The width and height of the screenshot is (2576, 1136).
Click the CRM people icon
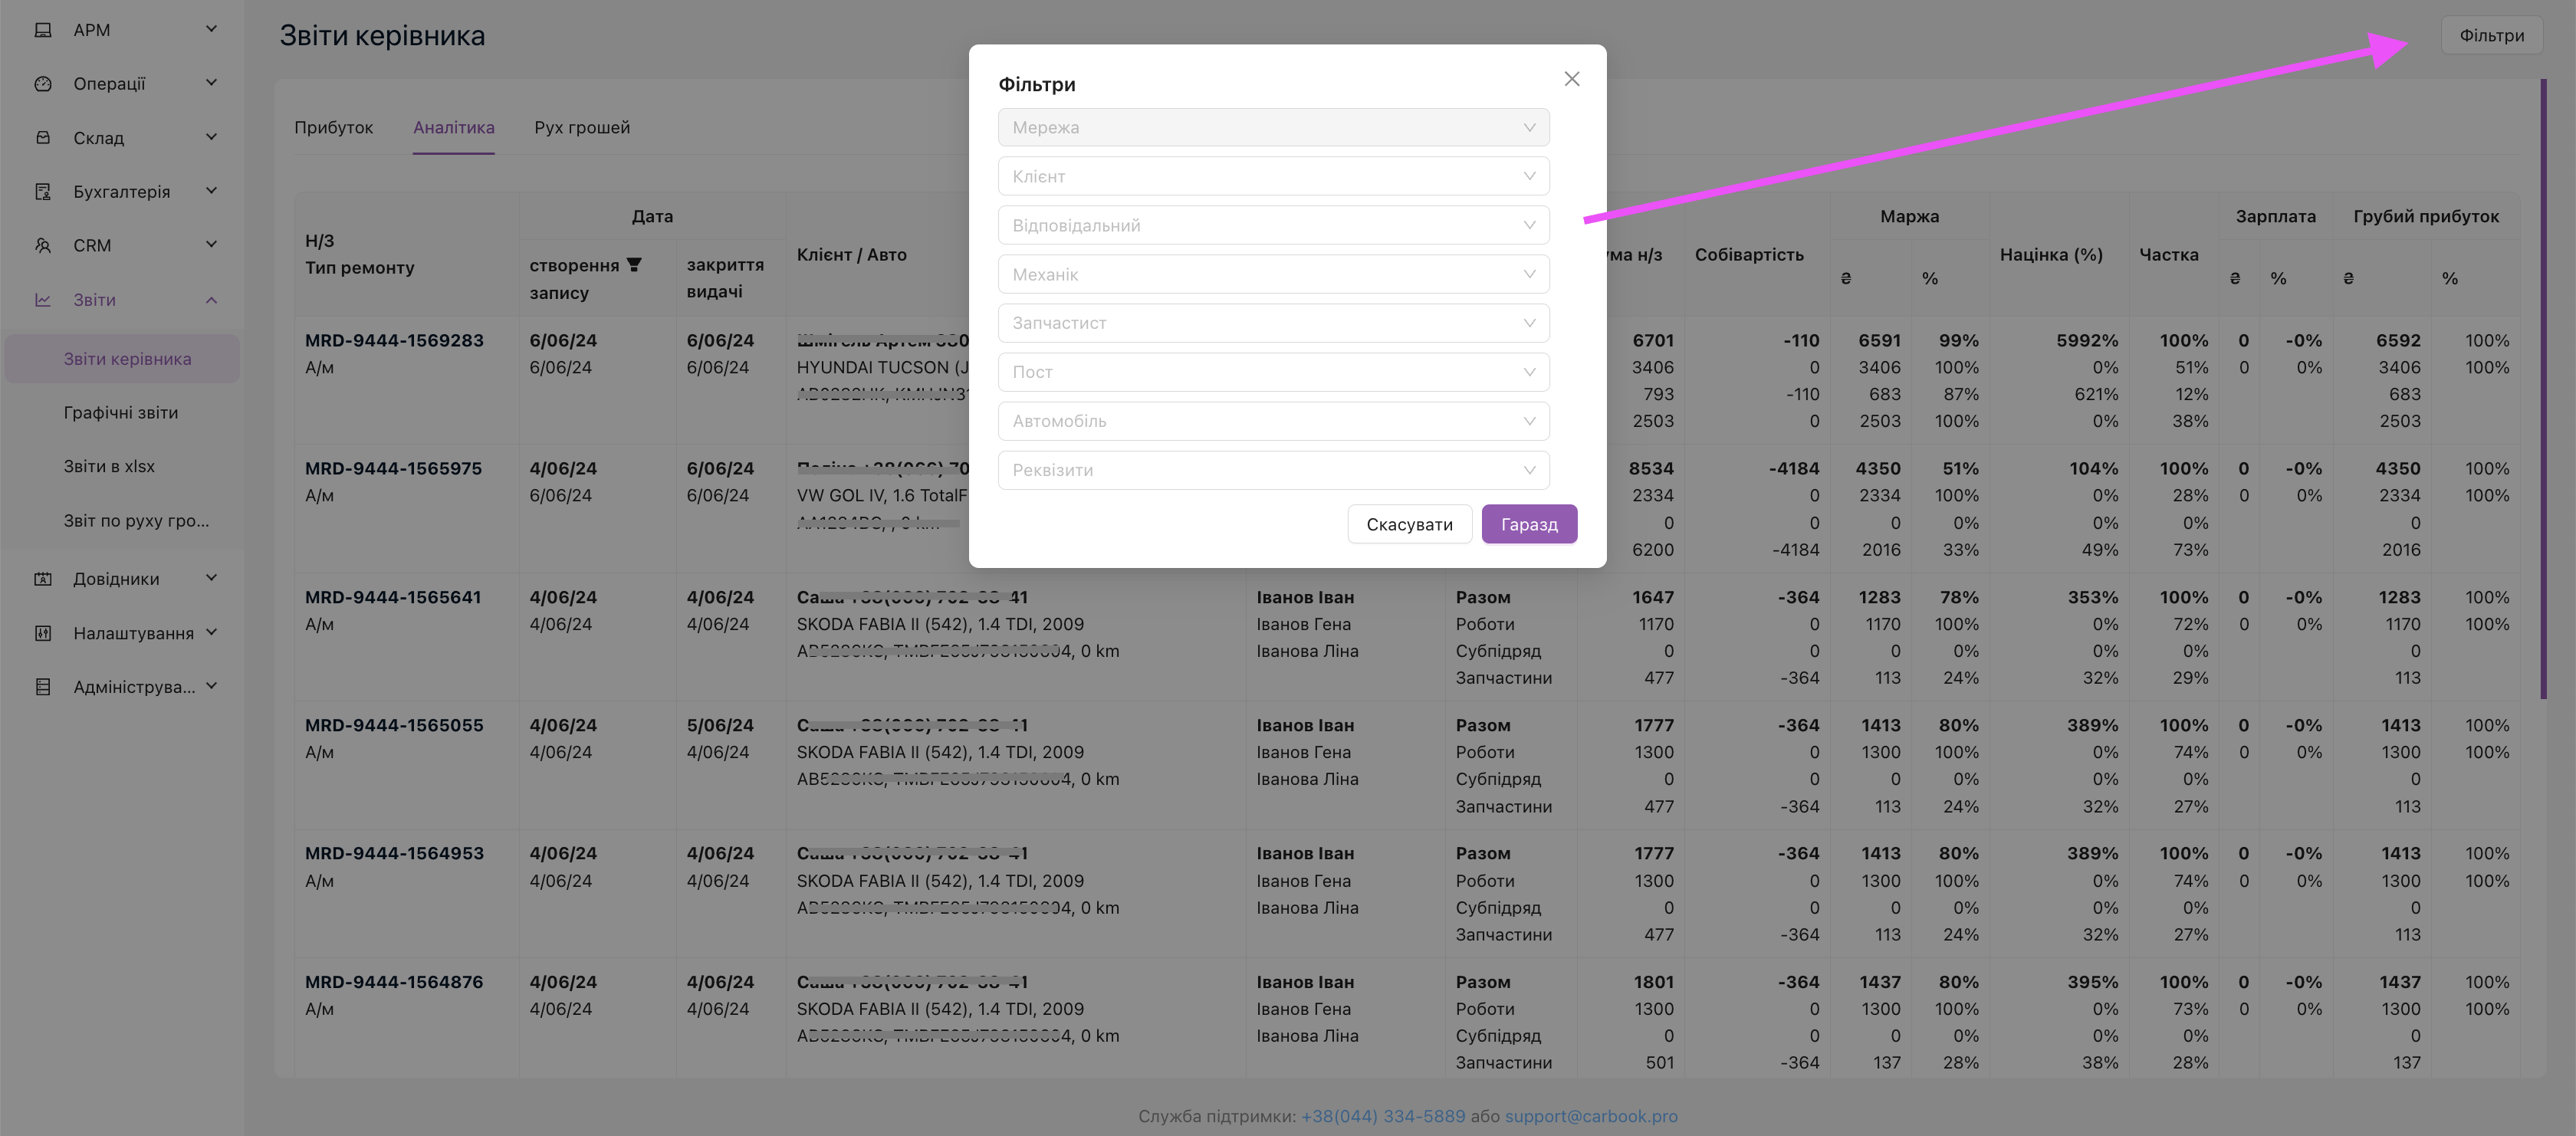click(x=43, y=246)
